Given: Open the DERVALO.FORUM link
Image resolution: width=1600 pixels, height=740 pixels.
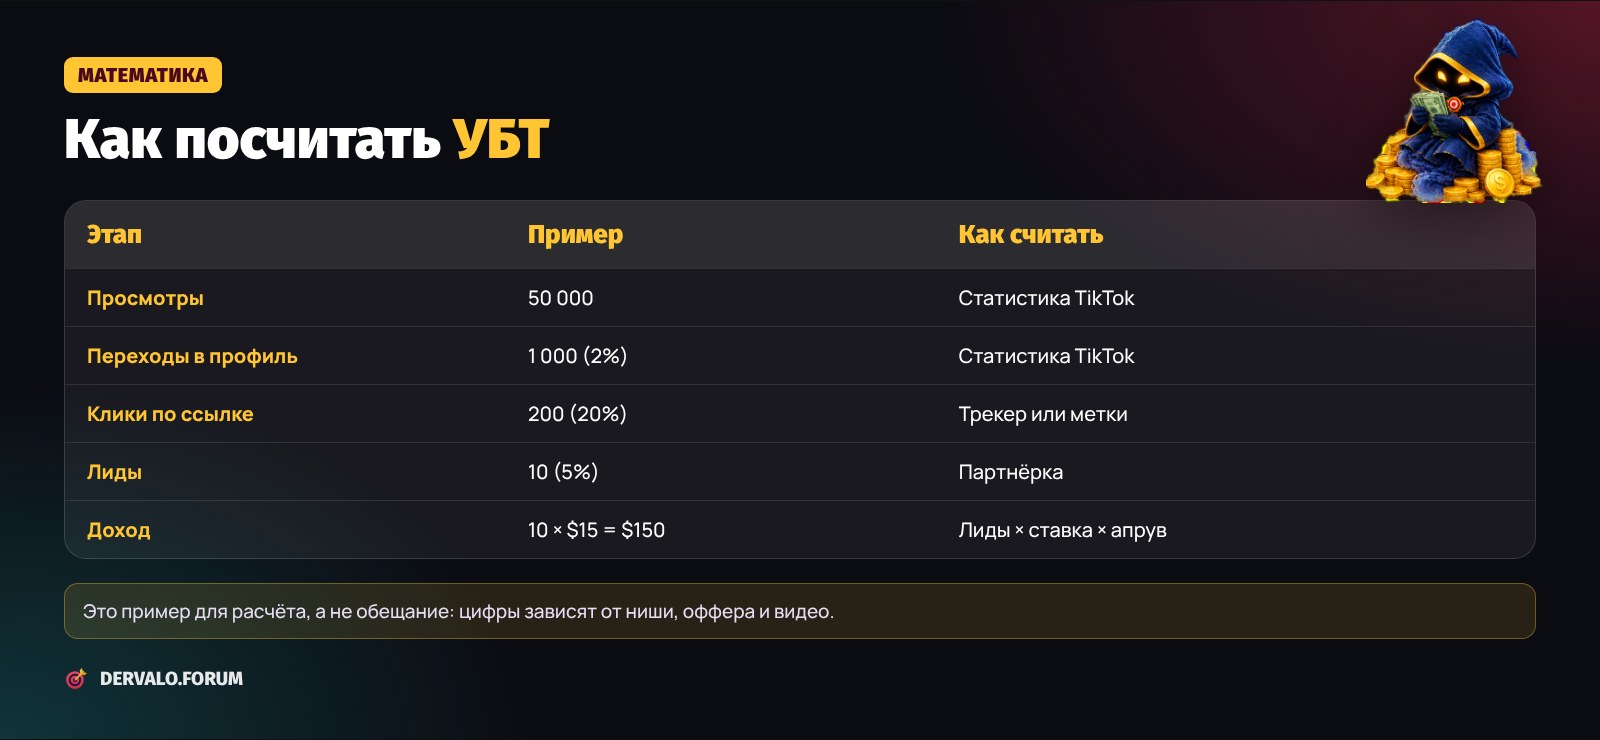Looking at the screenshot, I should (x=171, y=679).
